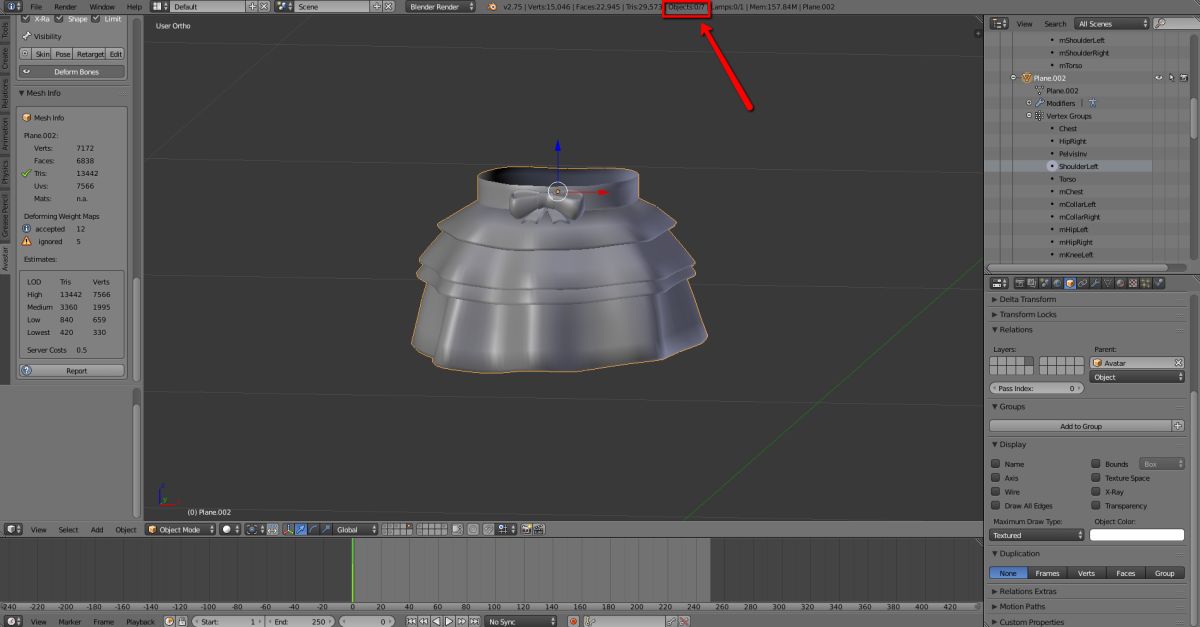Open the Playback menu in timeline
This screenshot has height=627, width=1200.
pos(140,621)
